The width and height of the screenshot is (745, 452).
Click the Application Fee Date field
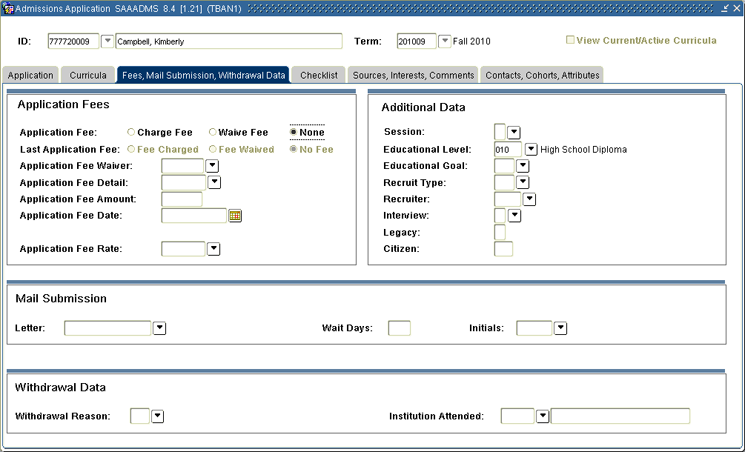[194, 216]
